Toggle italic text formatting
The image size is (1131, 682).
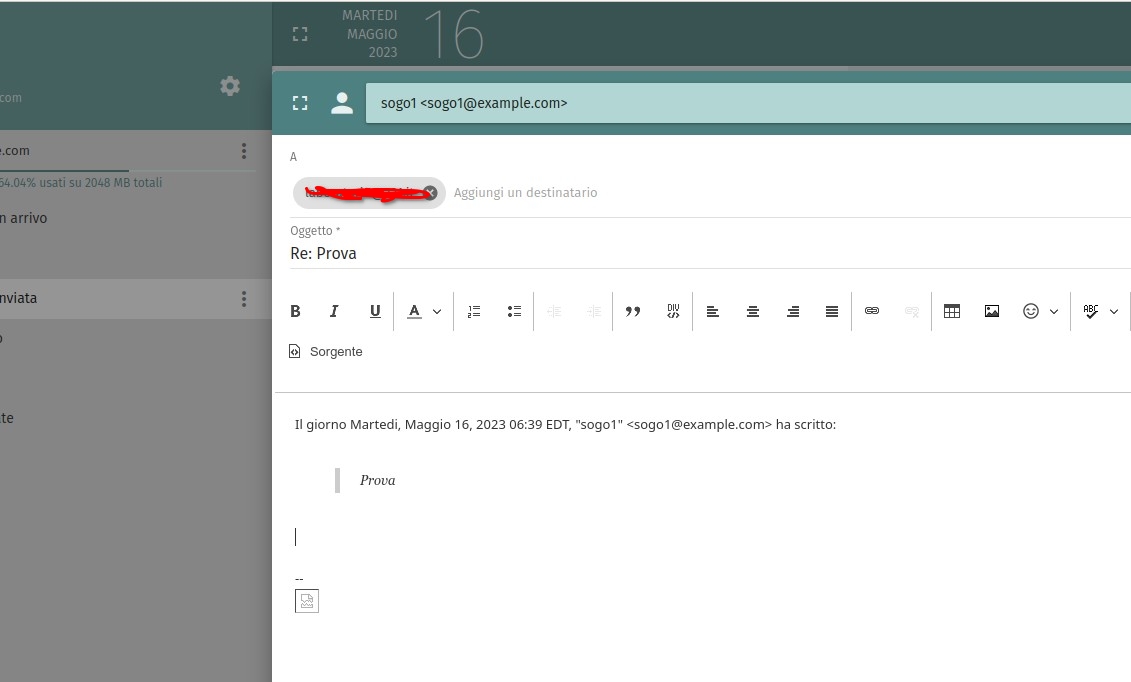pos(335,312)
